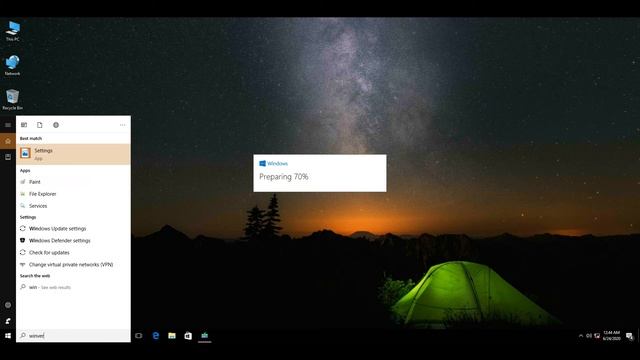This screenshot has width=640, height=360.
Task: Filter search results by Documents icon
Action: (x=40, y=125)
